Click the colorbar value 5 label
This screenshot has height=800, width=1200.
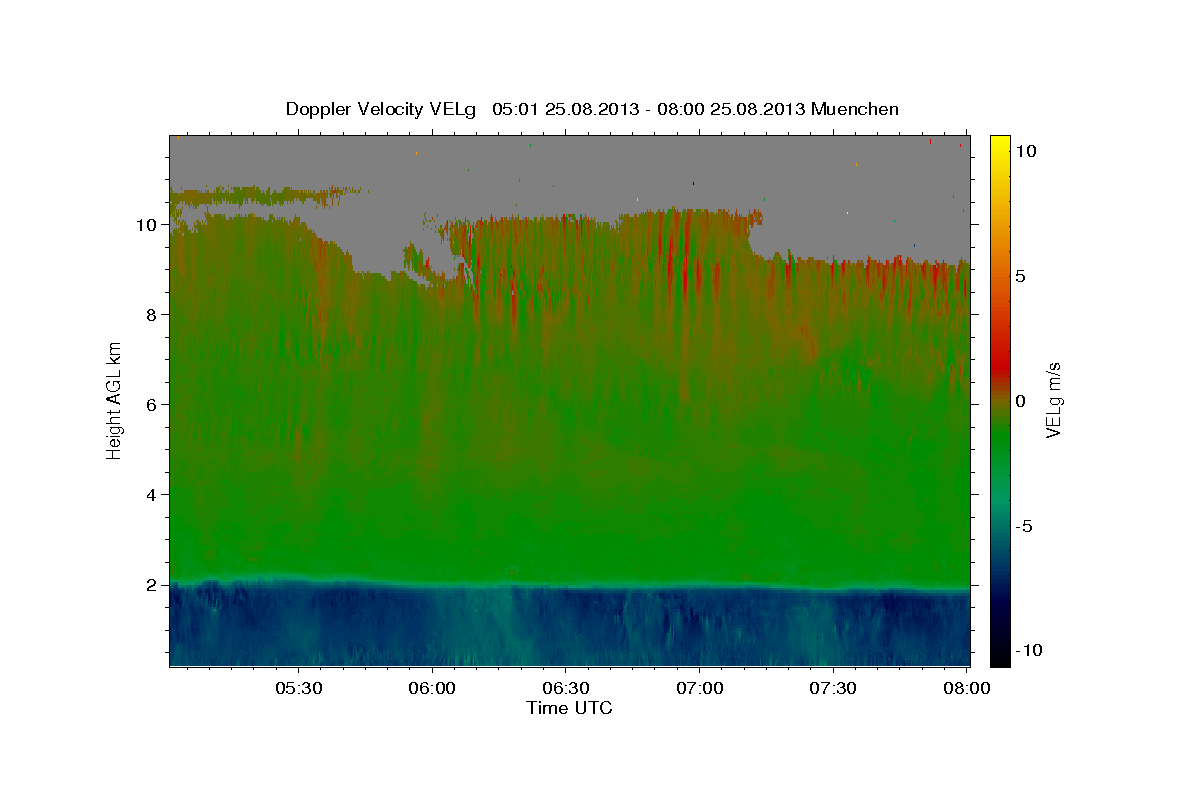[x=1021, y=276]
